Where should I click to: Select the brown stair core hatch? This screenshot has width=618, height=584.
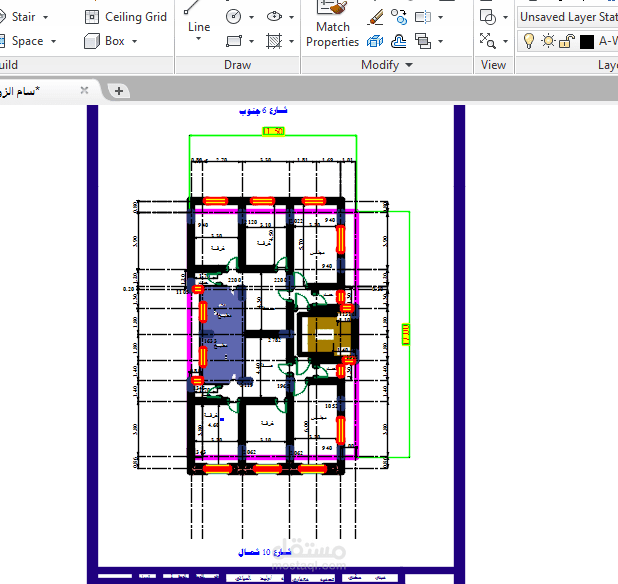pyautogui.click(x=328, y=335)
